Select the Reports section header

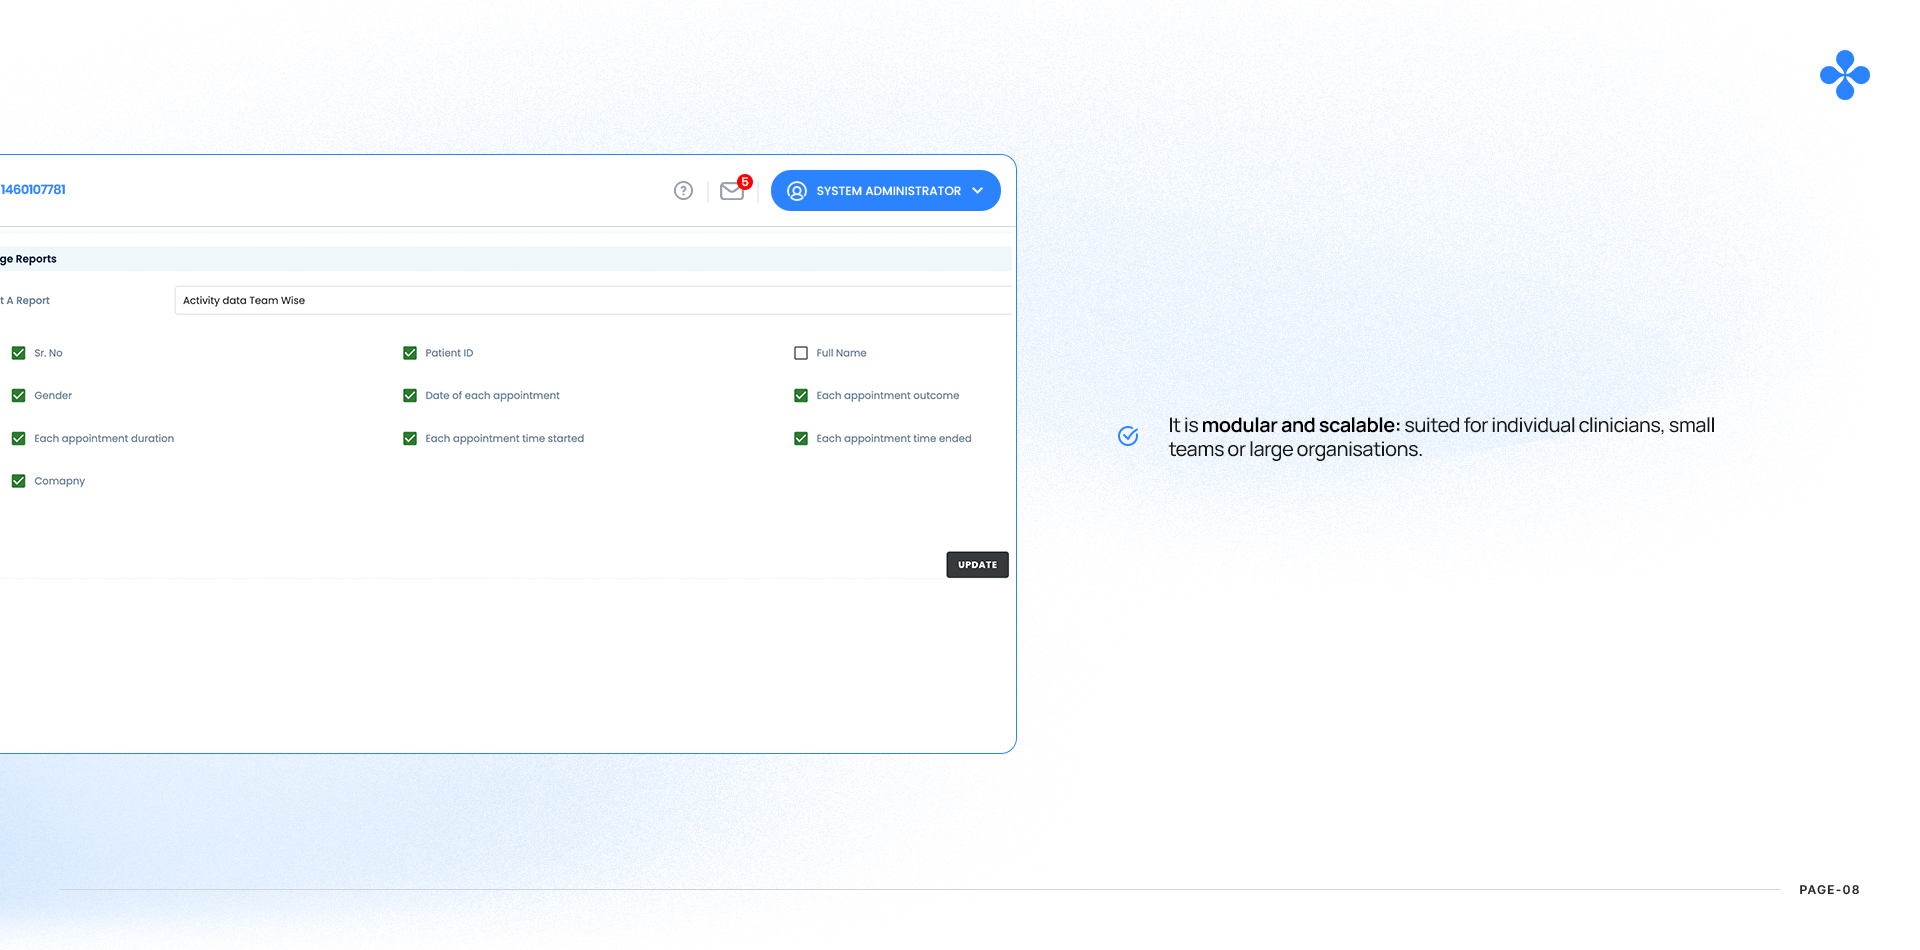30,259
